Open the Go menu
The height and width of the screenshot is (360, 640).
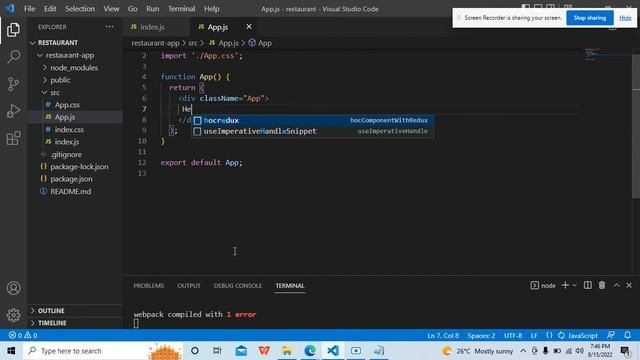[133, 9]
